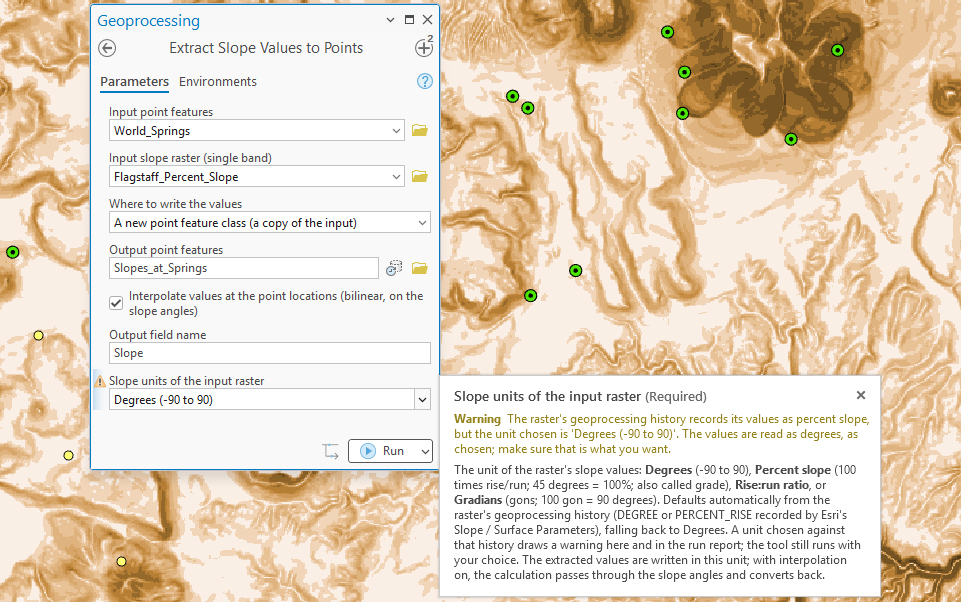961x602 pixels.
Task: Open tool help question mark icon
Action: (x=424, y=81)
